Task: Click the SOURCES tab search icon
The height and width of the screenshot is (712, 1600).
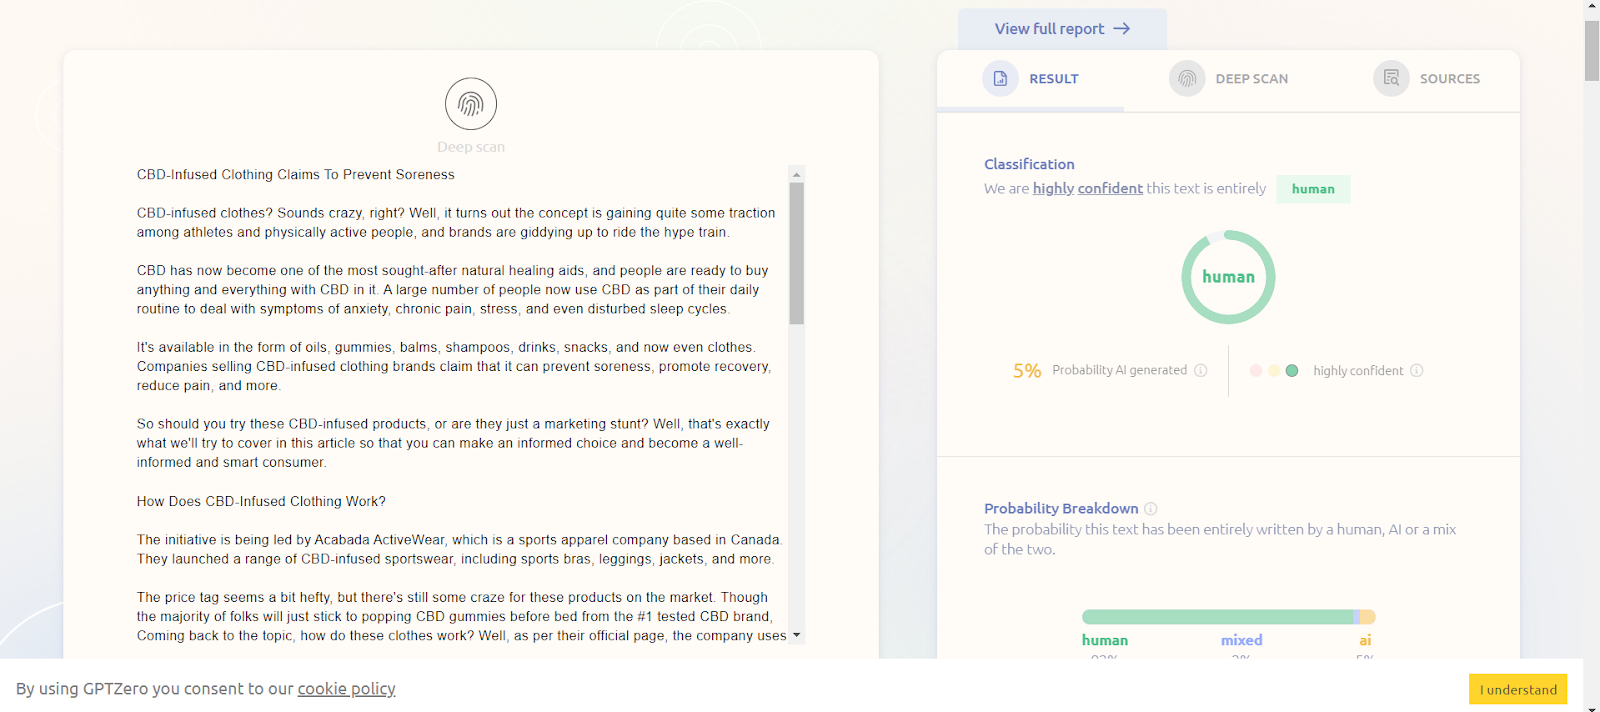Action: 1391,78
